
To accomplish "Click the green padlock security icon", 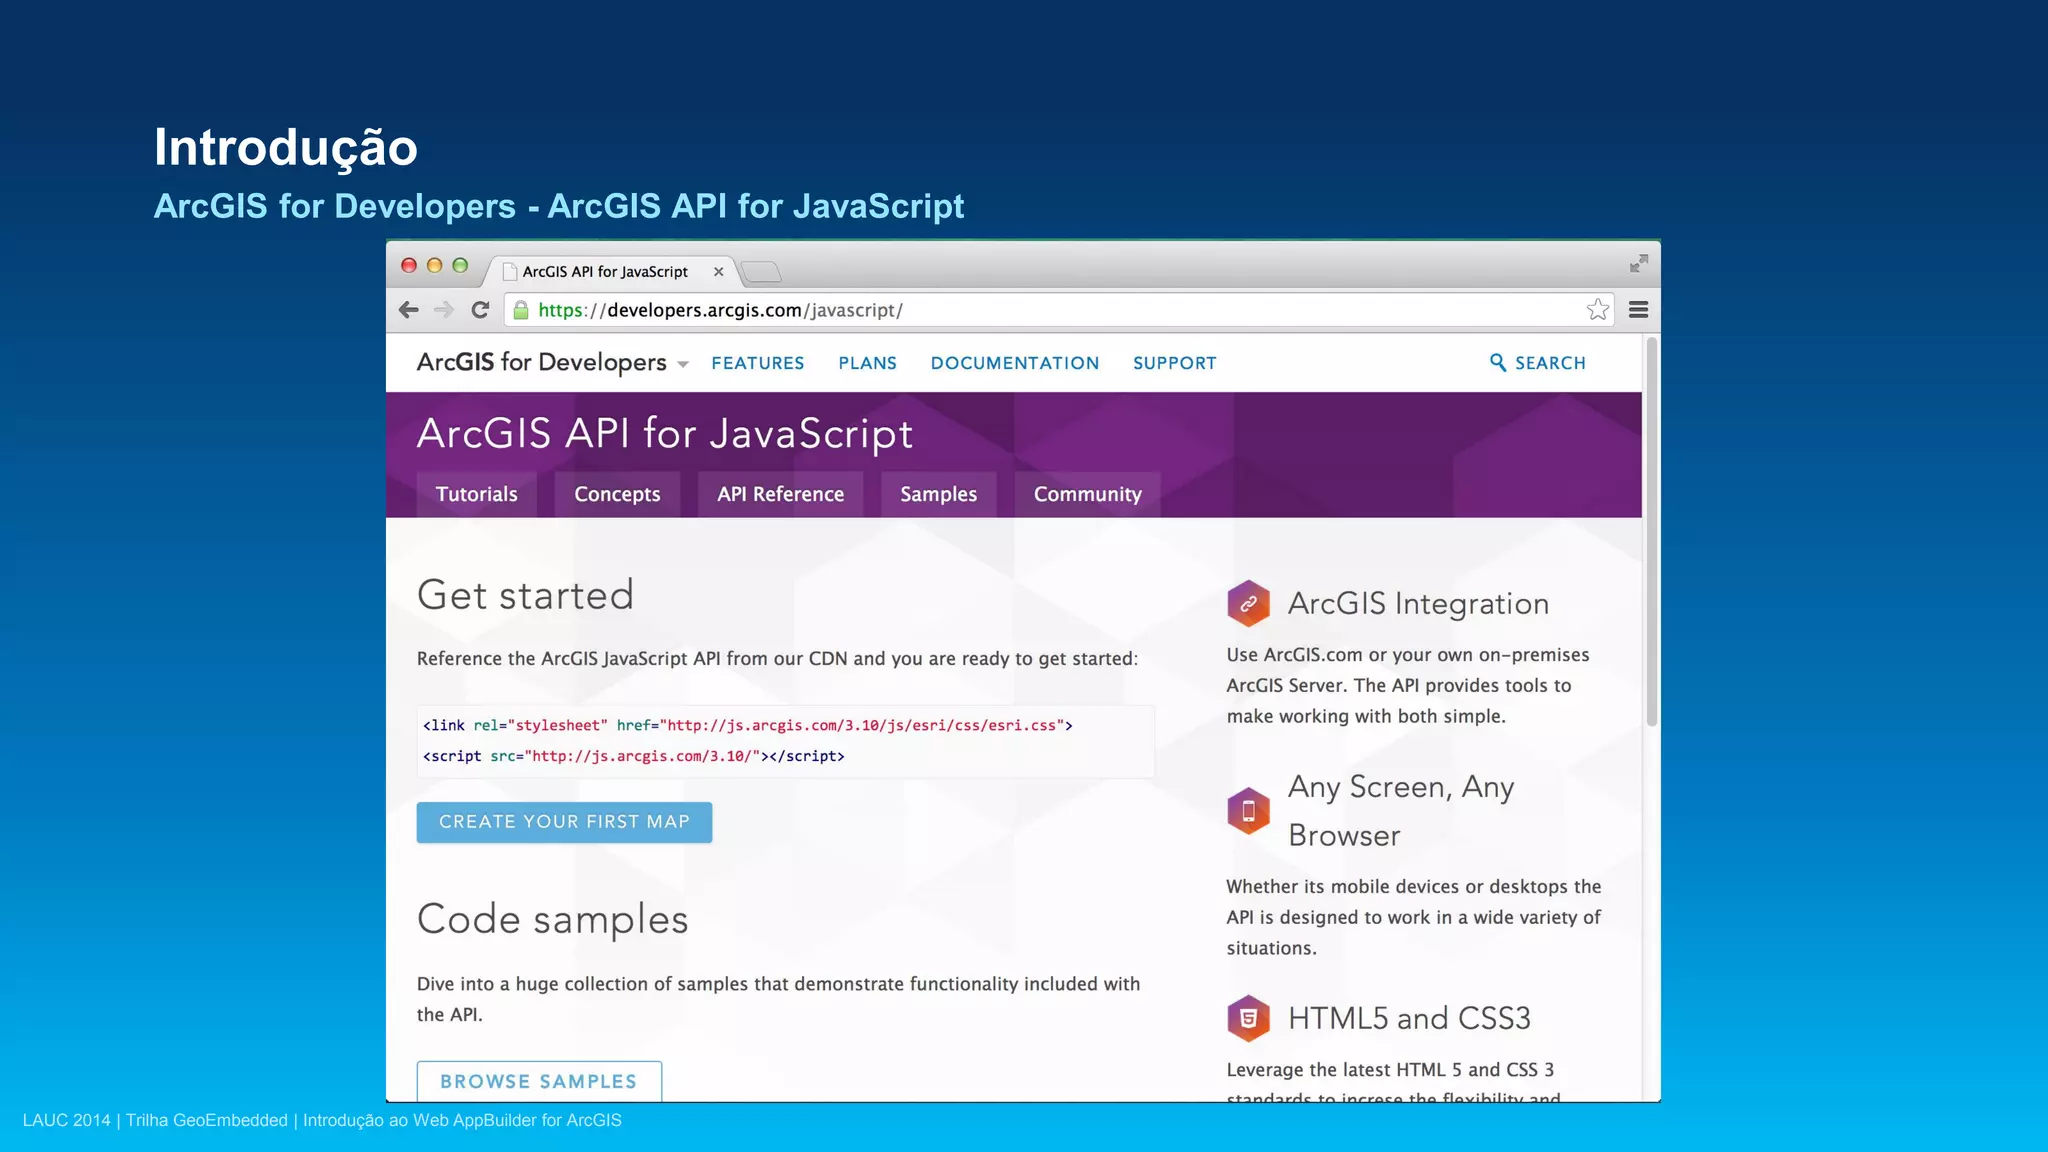I will 521,310.
